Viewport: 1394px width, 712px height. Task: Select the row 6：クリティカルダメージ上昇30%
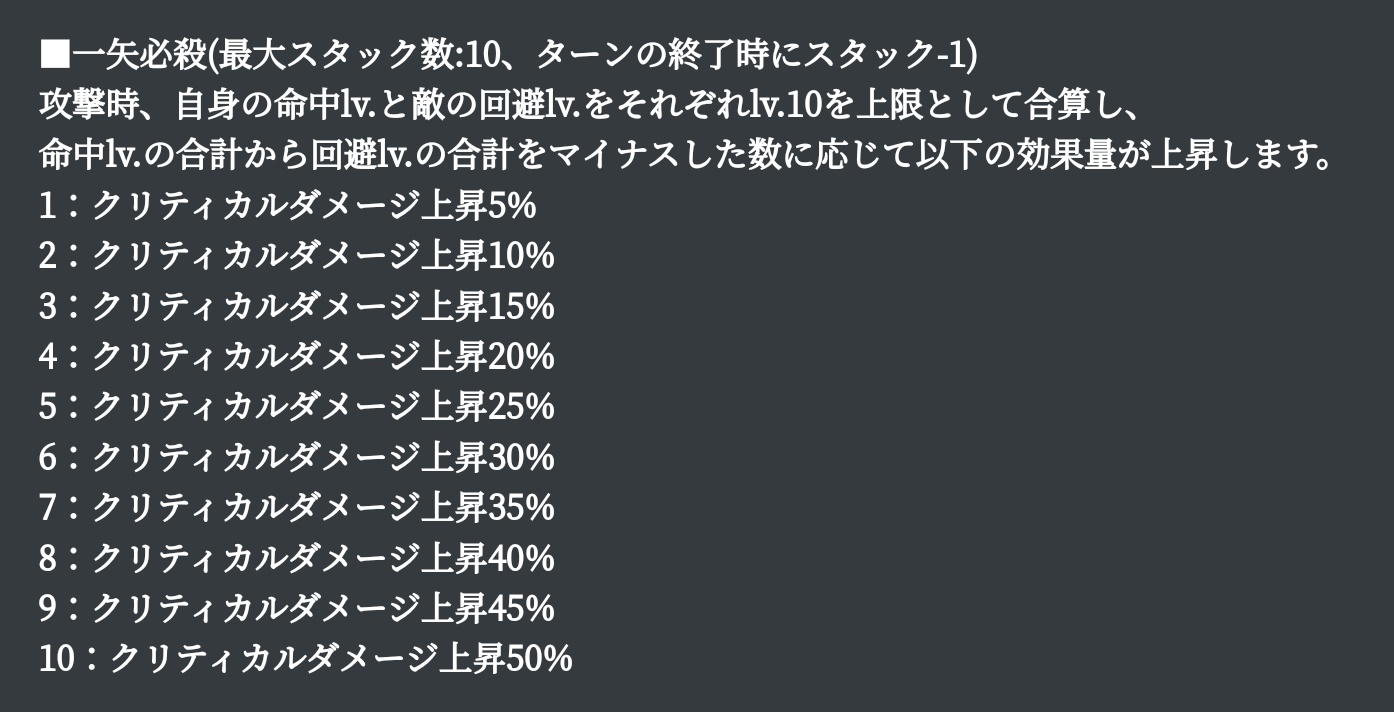pos(296,457)
